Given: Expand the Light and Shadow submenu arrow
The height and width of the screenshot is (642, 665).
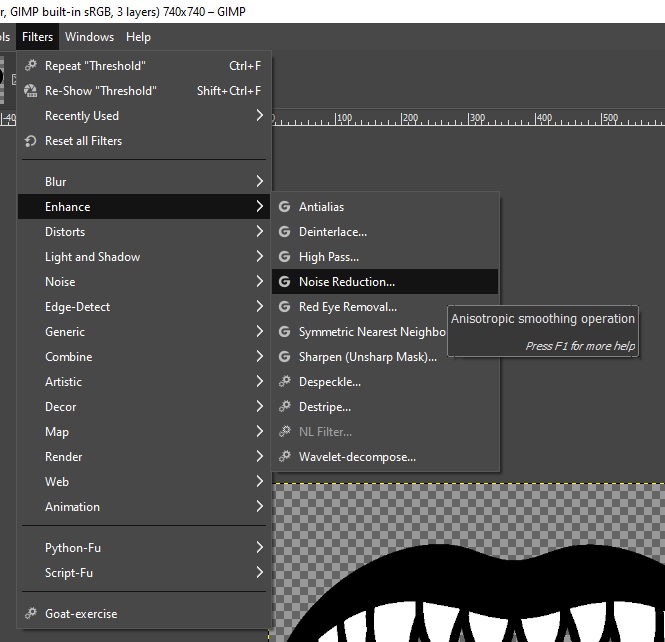Looking at the screenshot, I should (x=260, y=257).
